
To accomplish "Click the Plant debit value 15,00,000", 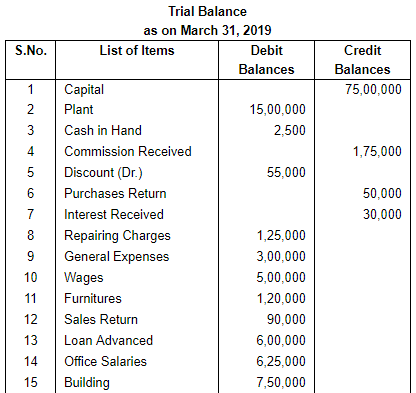I will click(x=278, y=110).
